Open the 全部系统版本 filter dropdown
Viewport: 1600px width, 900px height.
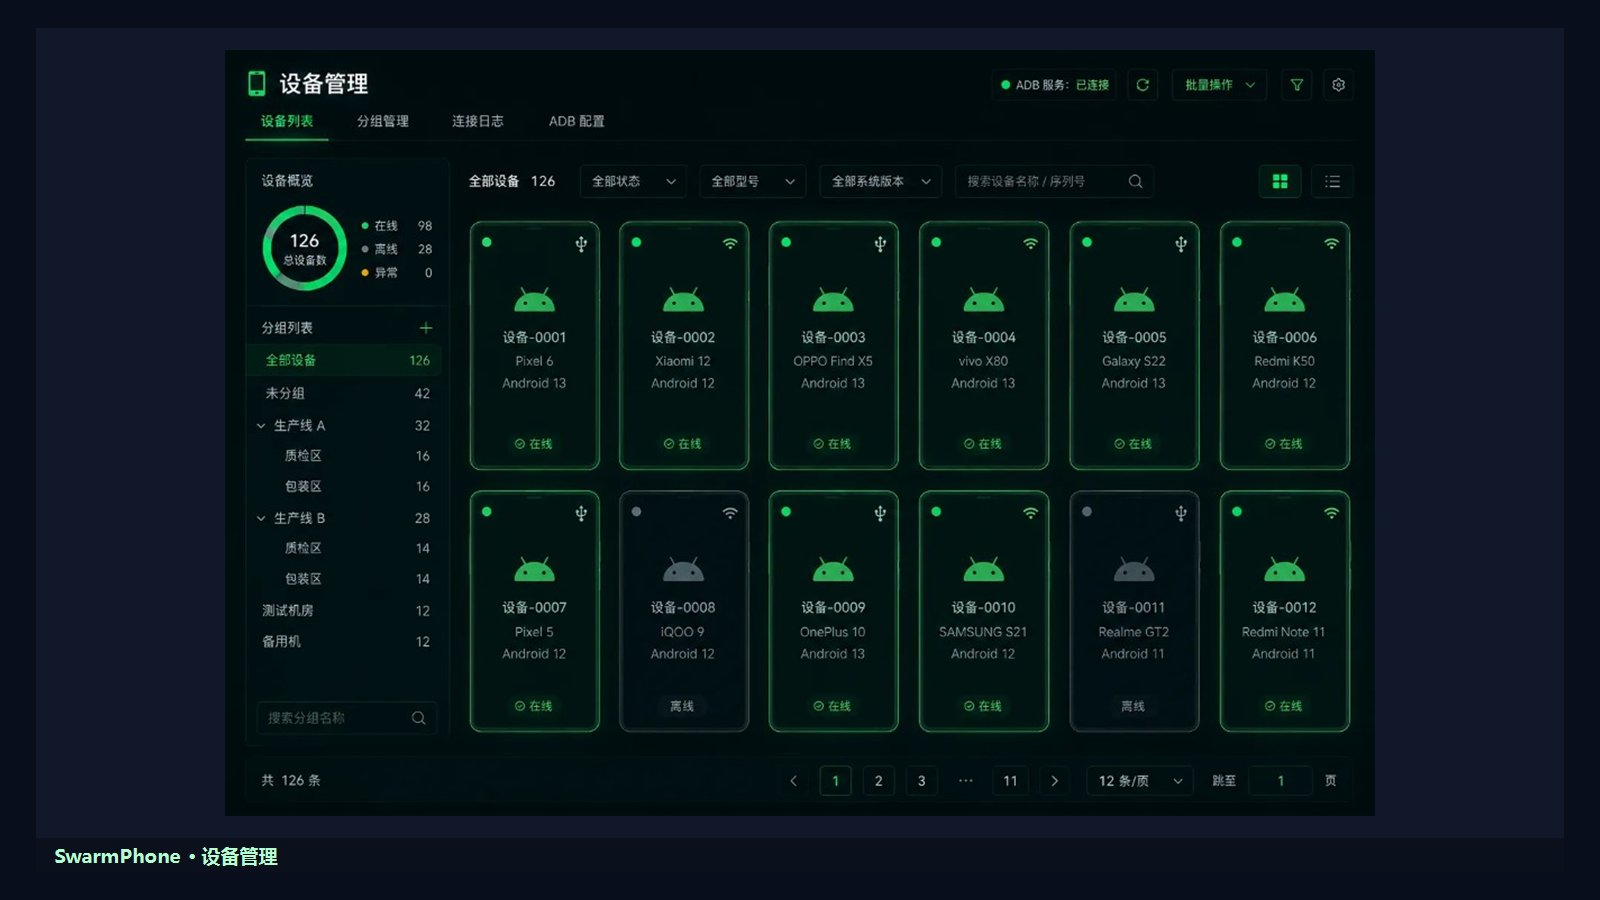pos(880,181)
